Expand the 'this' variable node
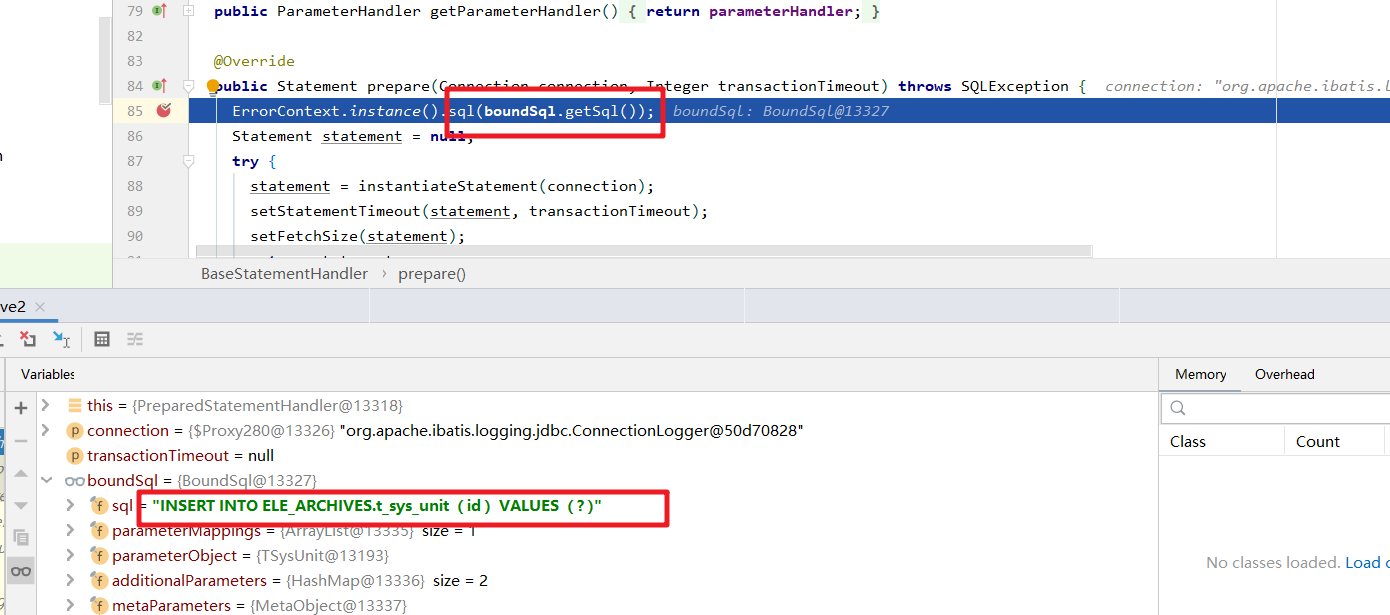The image size is (1390, 615). click(45, 405)
